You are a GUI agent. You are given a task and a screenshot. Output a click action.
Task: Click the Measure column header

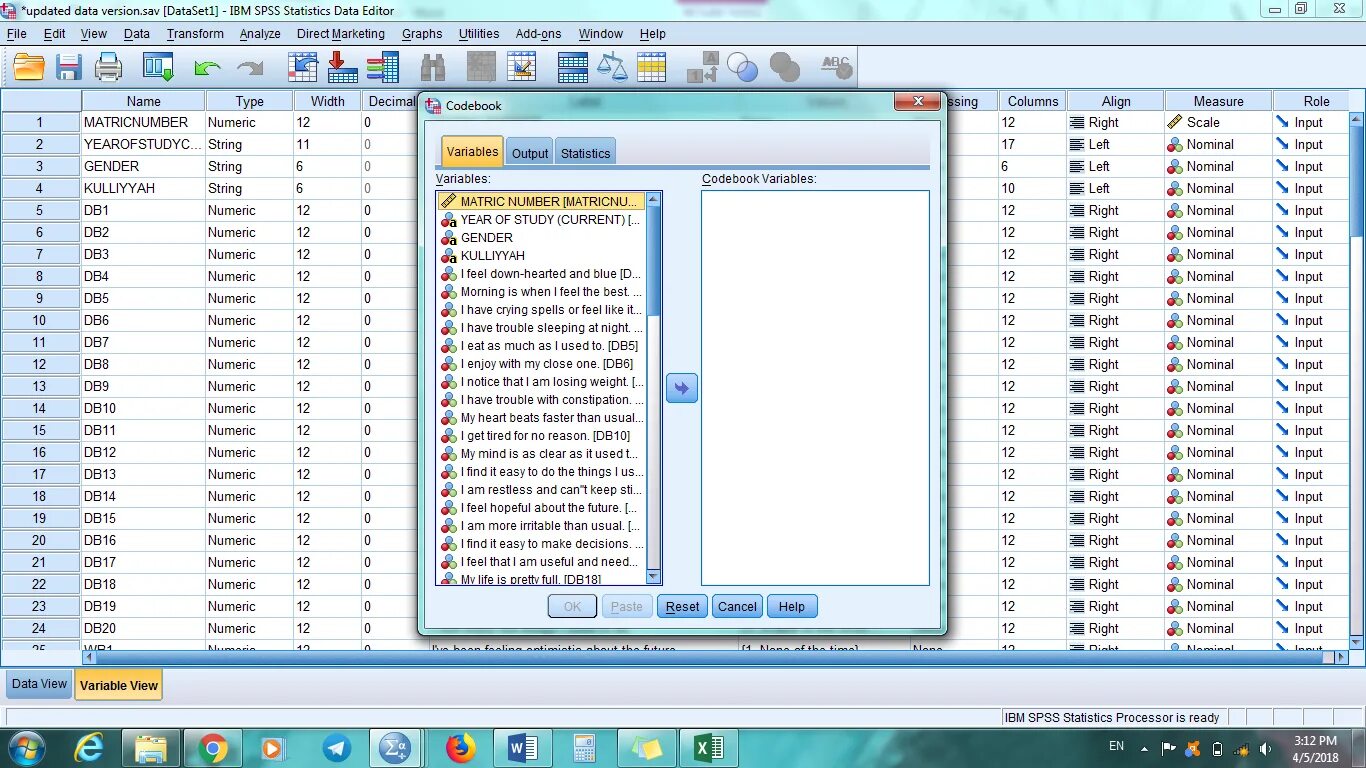(x=1218, y=101)
